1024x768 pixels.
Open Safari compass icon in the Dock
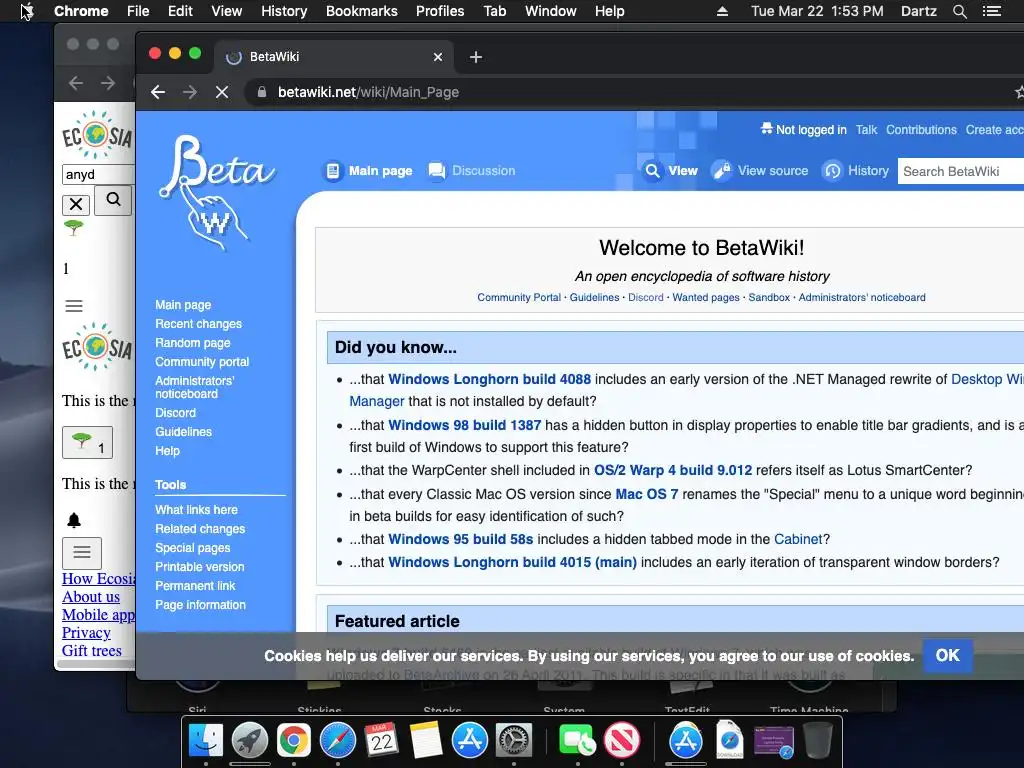tap(338, 741)
